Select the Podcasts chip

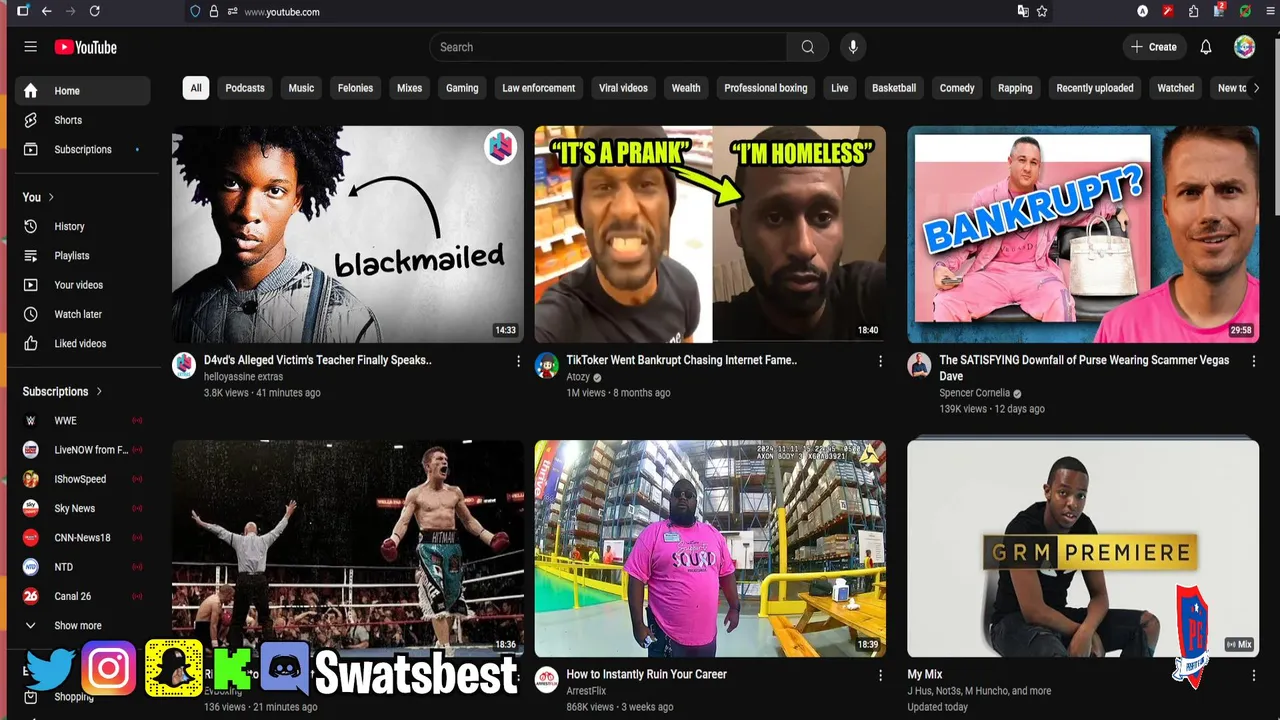245,88
